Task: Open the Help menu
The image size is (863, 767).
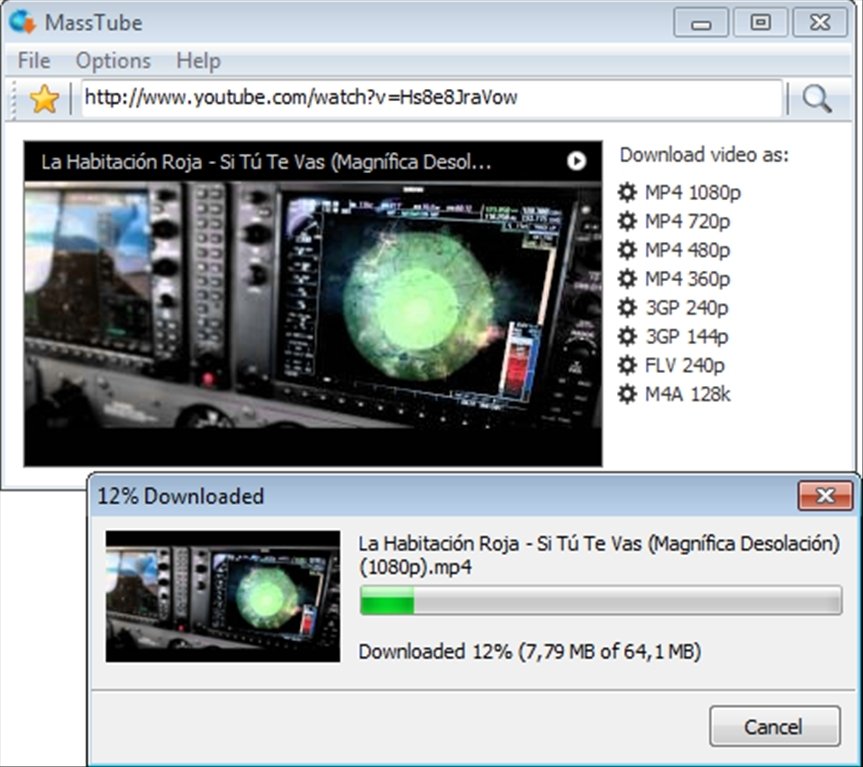Action: click(198, 61)
